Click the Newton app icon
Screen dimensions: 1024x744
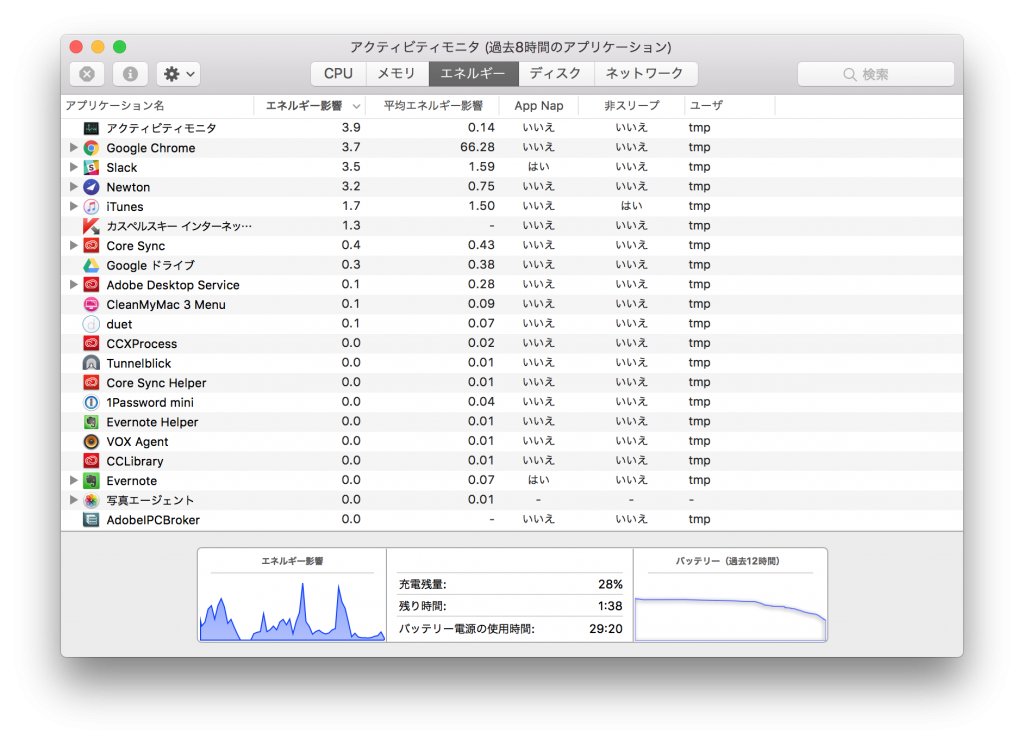click(x=91, y=187)
